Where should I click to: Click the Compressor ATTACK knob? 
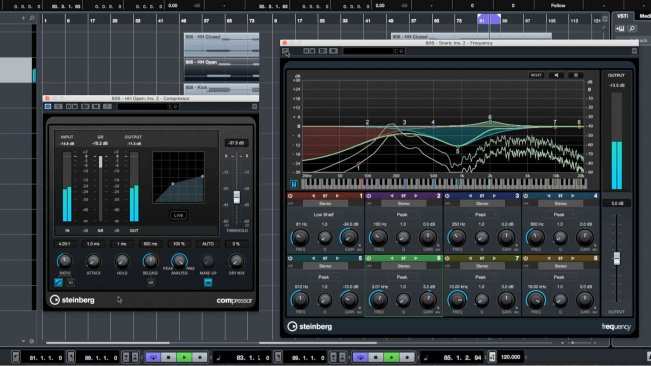point(93,261)
